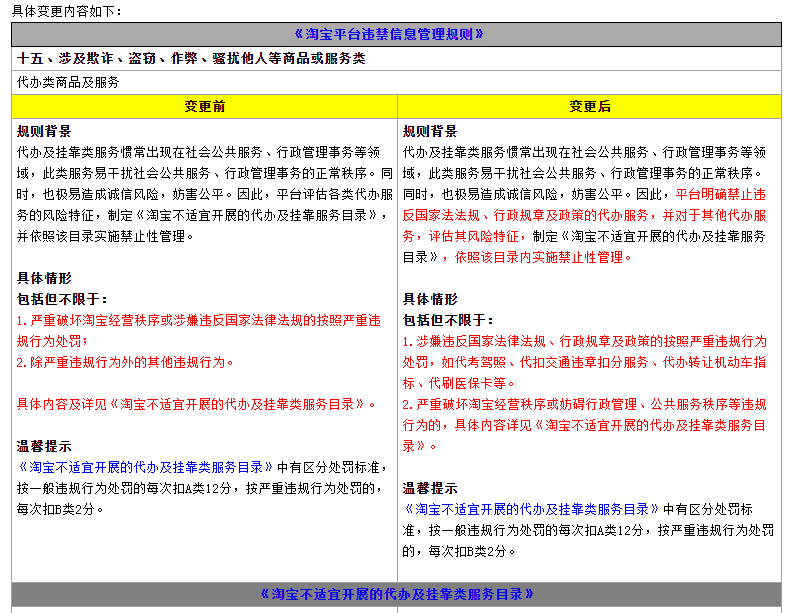The height and width of the screenshot is (613, 787).
Task: Select the yellow 变更前 column header
Action: pyautogui.click(x=204, y=106)
